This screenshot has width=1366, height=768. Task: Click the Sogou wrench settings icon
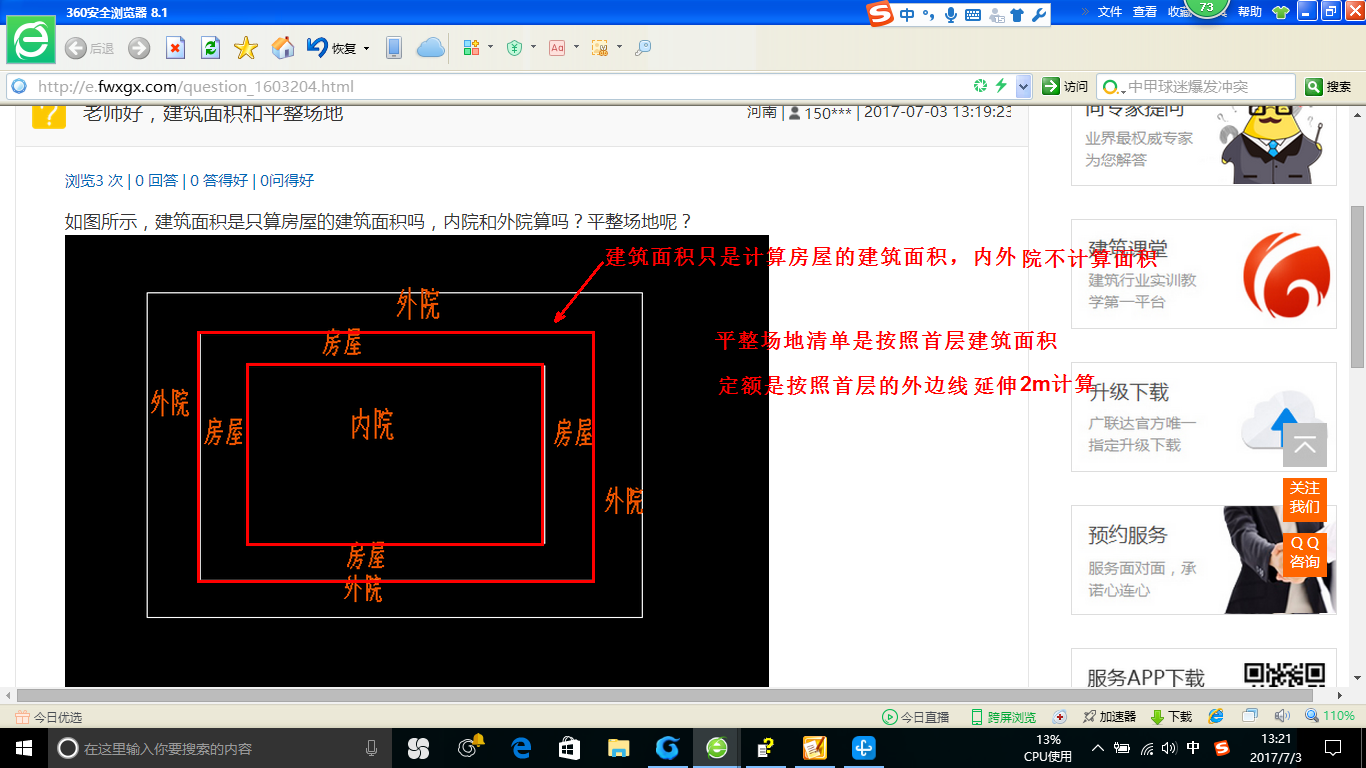[x=1038, y=14]
